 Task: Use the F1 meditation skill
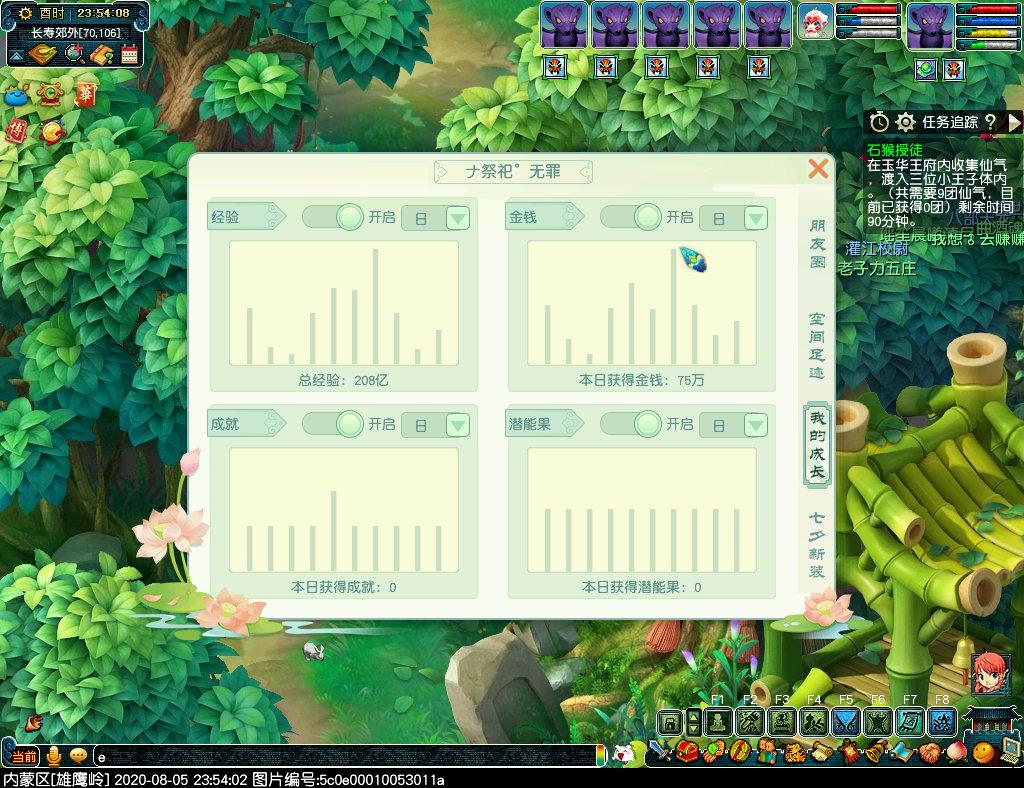click(717, 722)
